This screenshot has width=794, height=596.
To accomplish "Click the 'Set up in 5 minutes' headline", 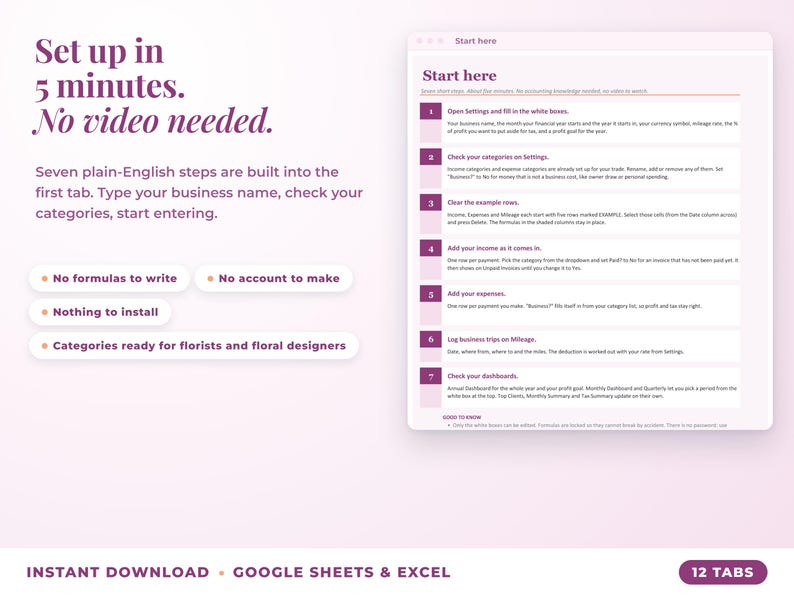I will [110, 68].
